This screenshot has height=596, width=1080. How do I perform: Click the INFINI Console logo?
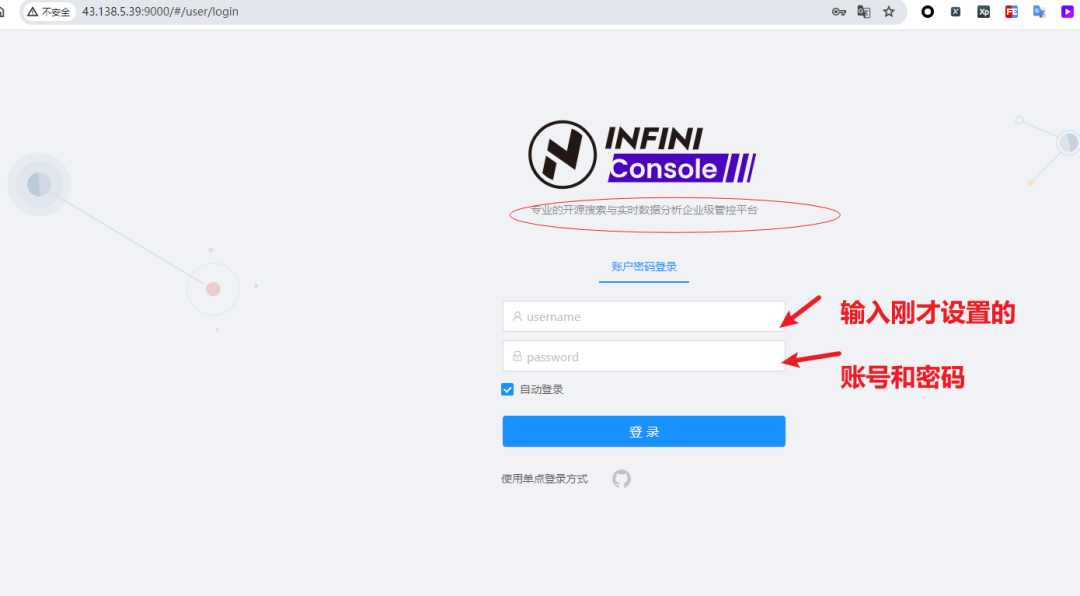[642, 154]
